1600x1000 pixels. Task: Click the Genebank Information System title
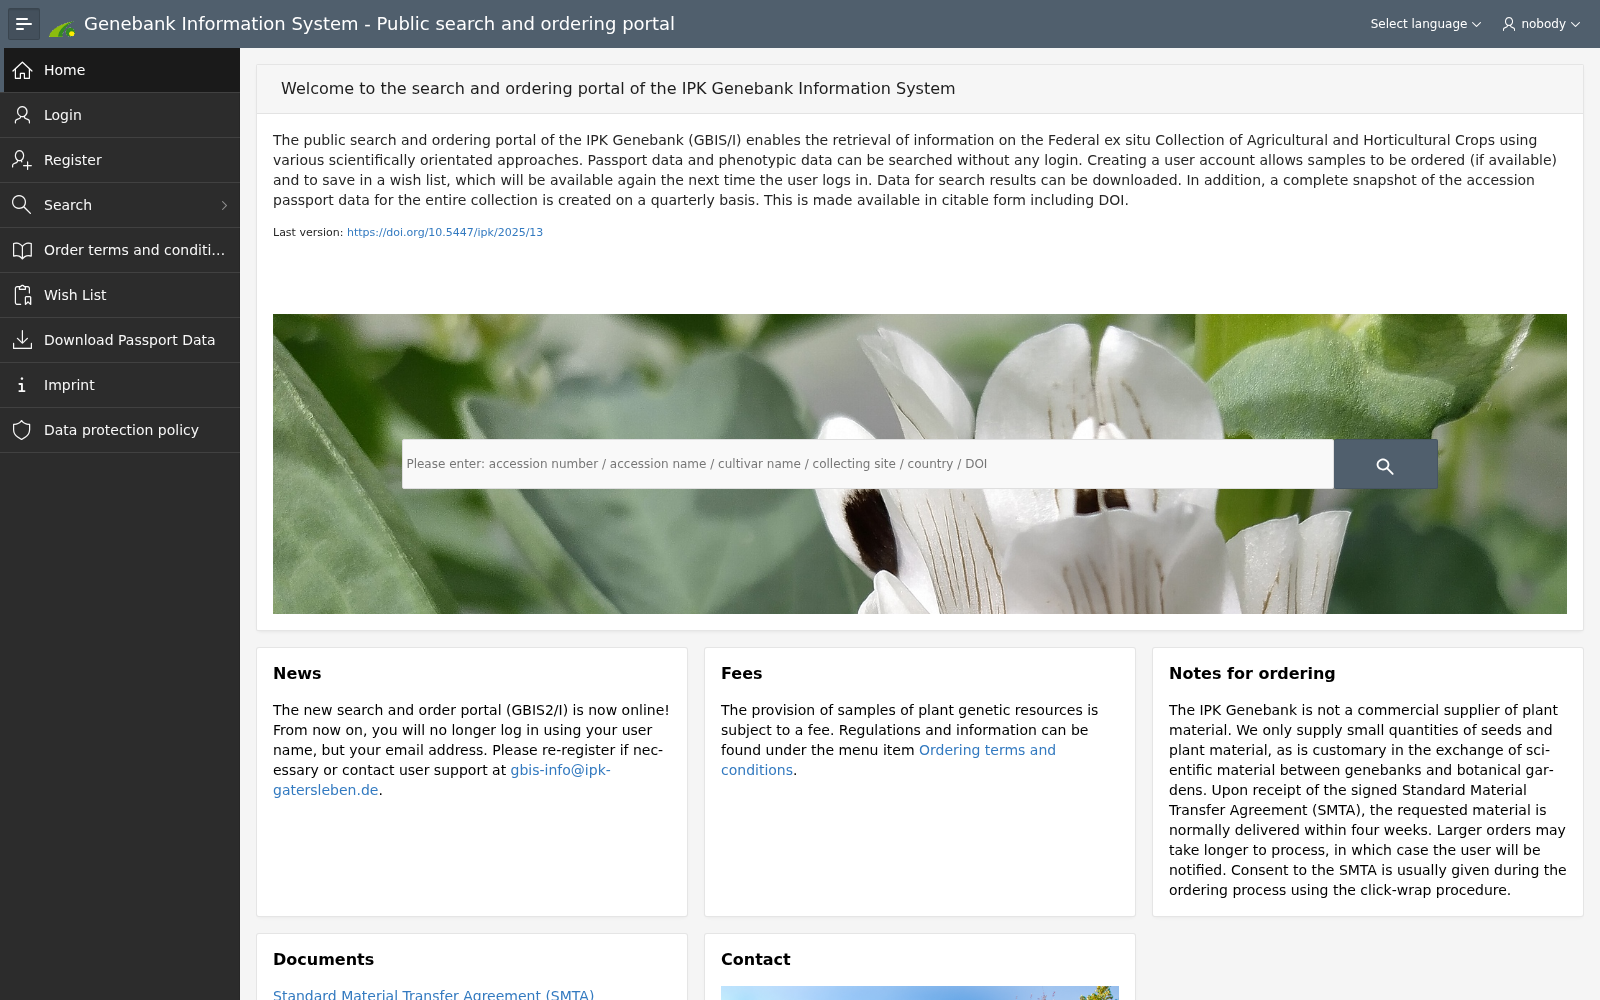point(379,24)
